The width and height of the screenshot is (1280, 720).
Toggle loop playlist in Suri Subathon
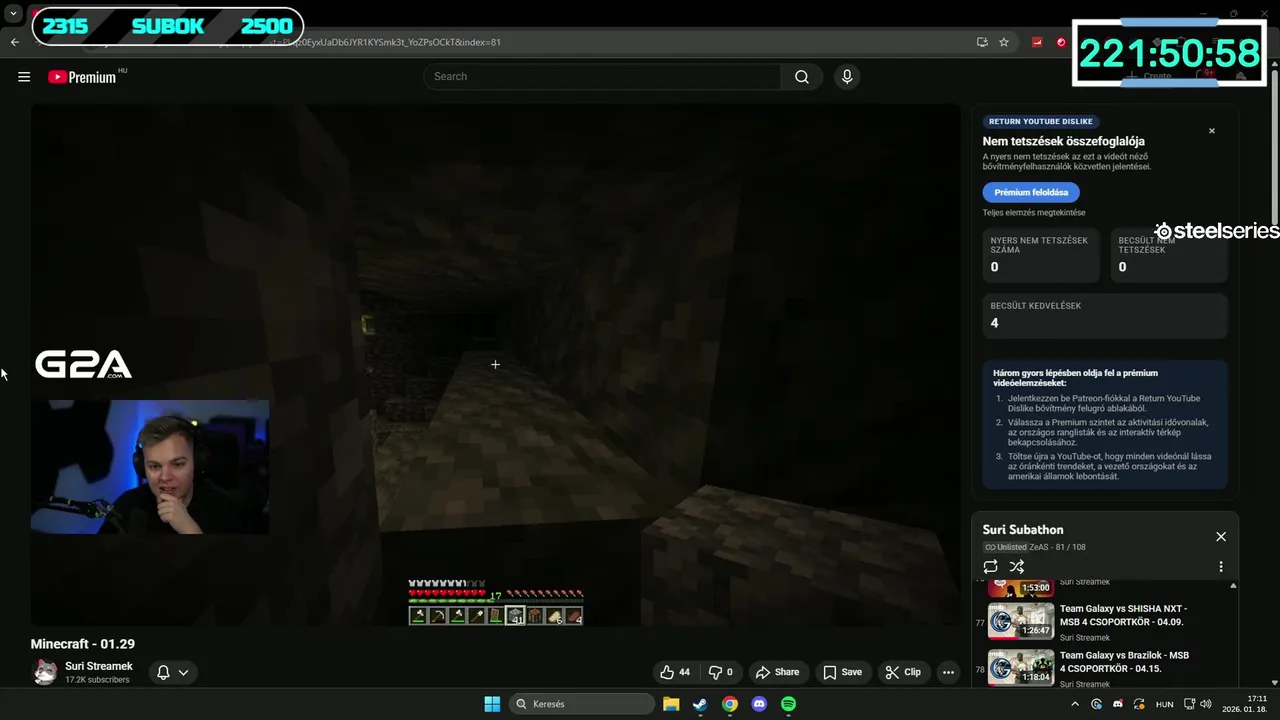[991, 567]
